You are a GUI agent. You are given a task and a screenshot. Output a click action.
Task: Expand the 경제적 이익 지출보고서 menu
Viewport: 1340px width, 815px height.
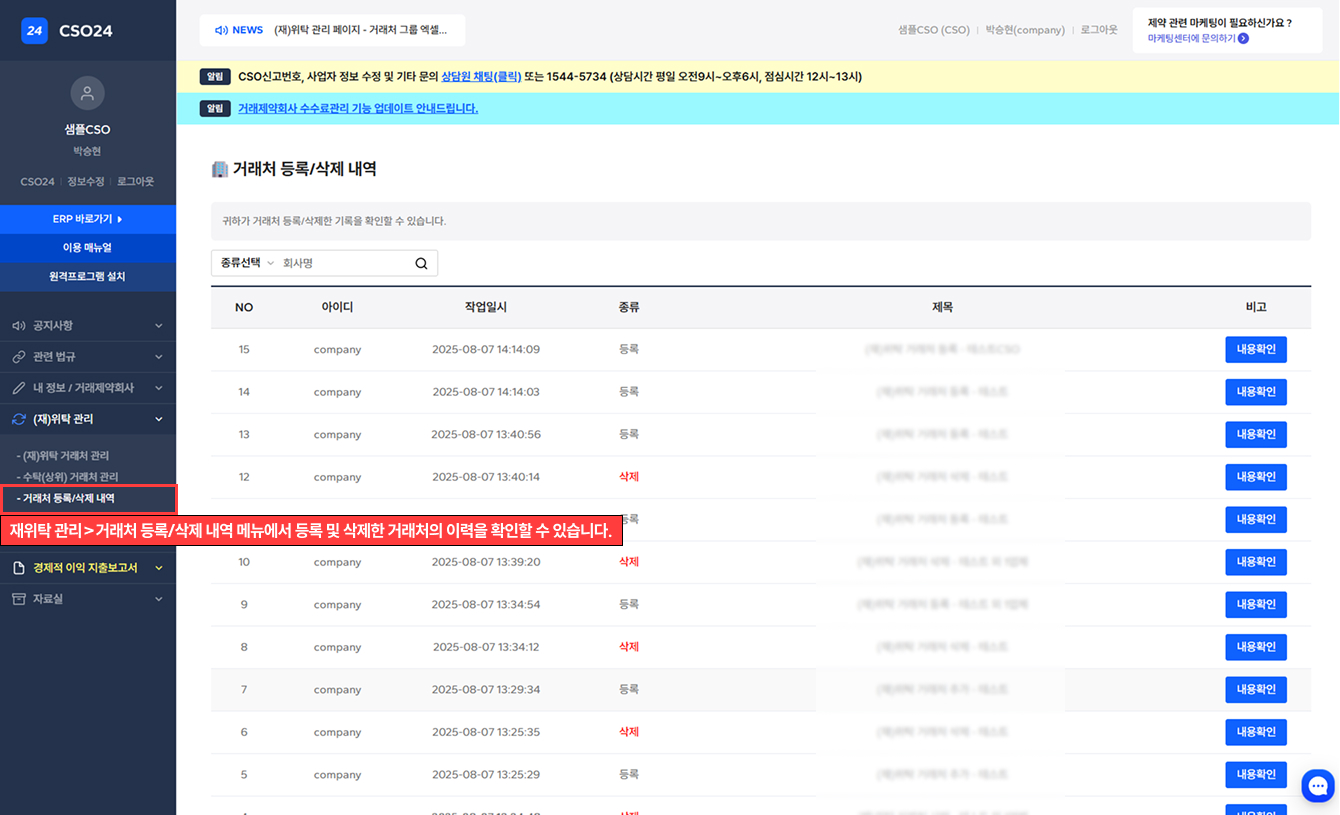(x=88, y=568)
